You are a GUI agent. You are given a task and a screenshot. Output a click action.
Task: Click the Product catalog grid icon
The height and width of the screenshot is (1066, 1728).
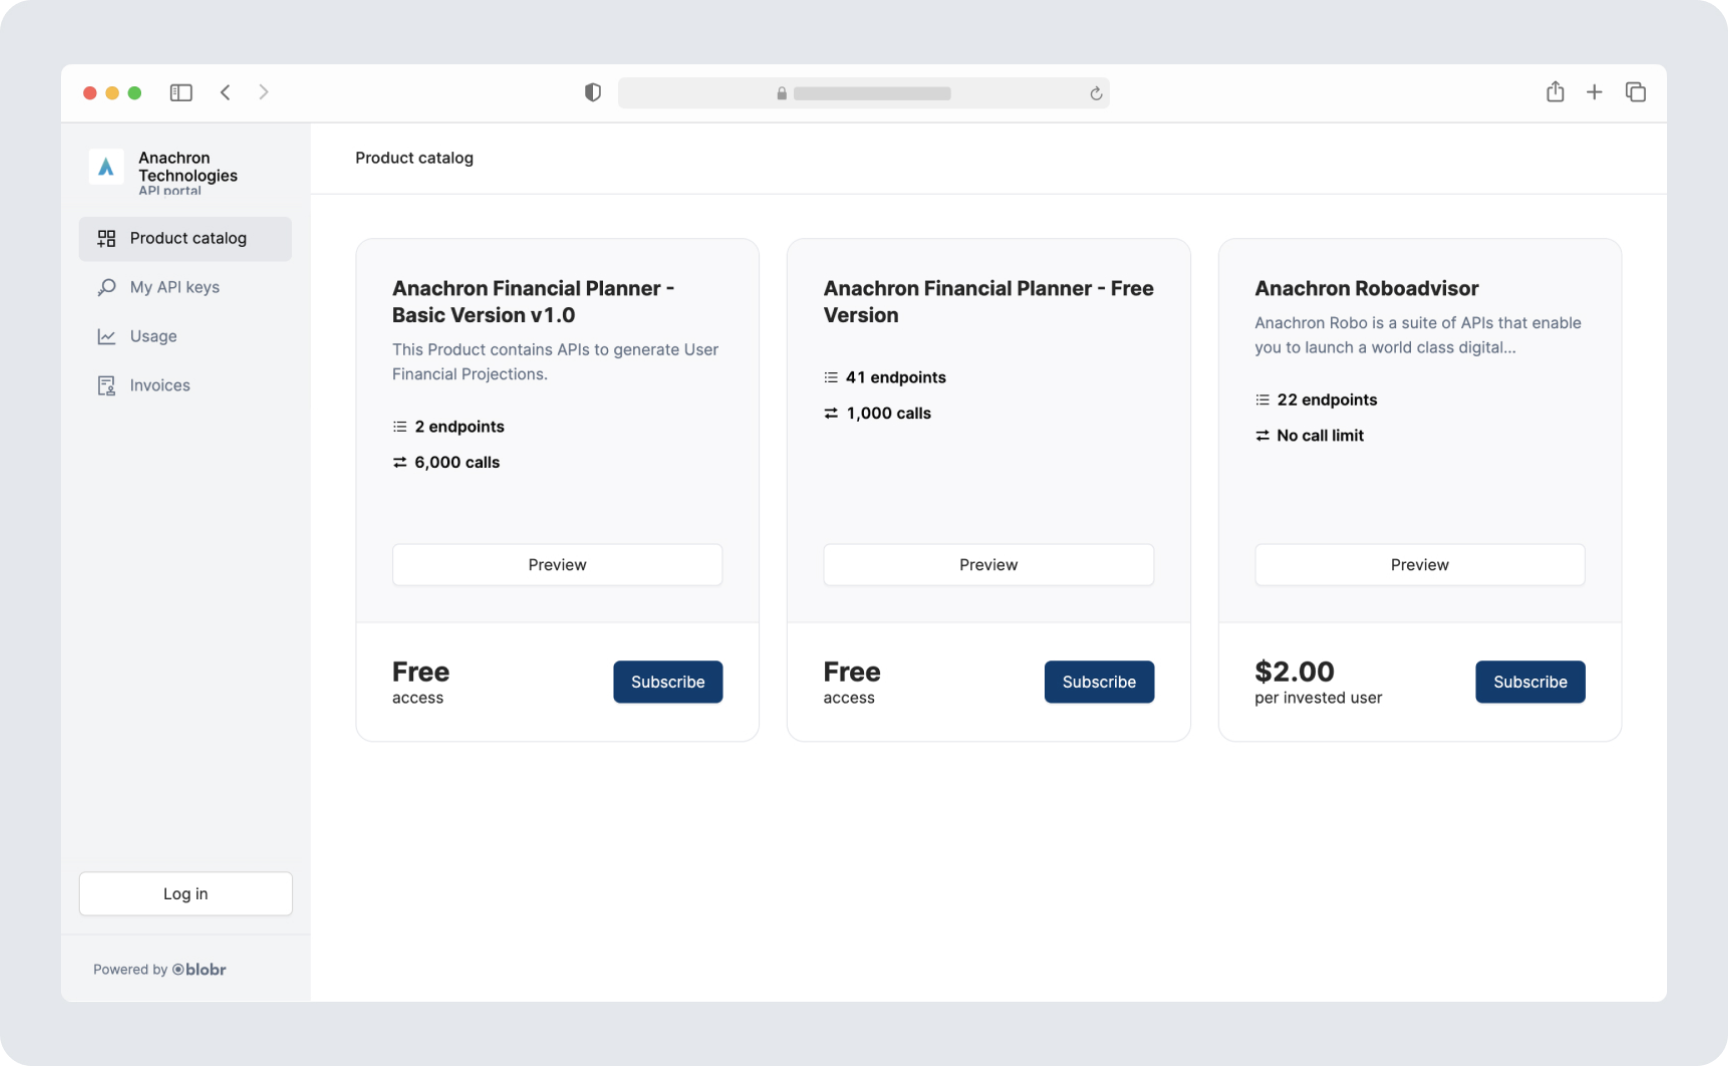pyautogui.click(x=106, y=238)
